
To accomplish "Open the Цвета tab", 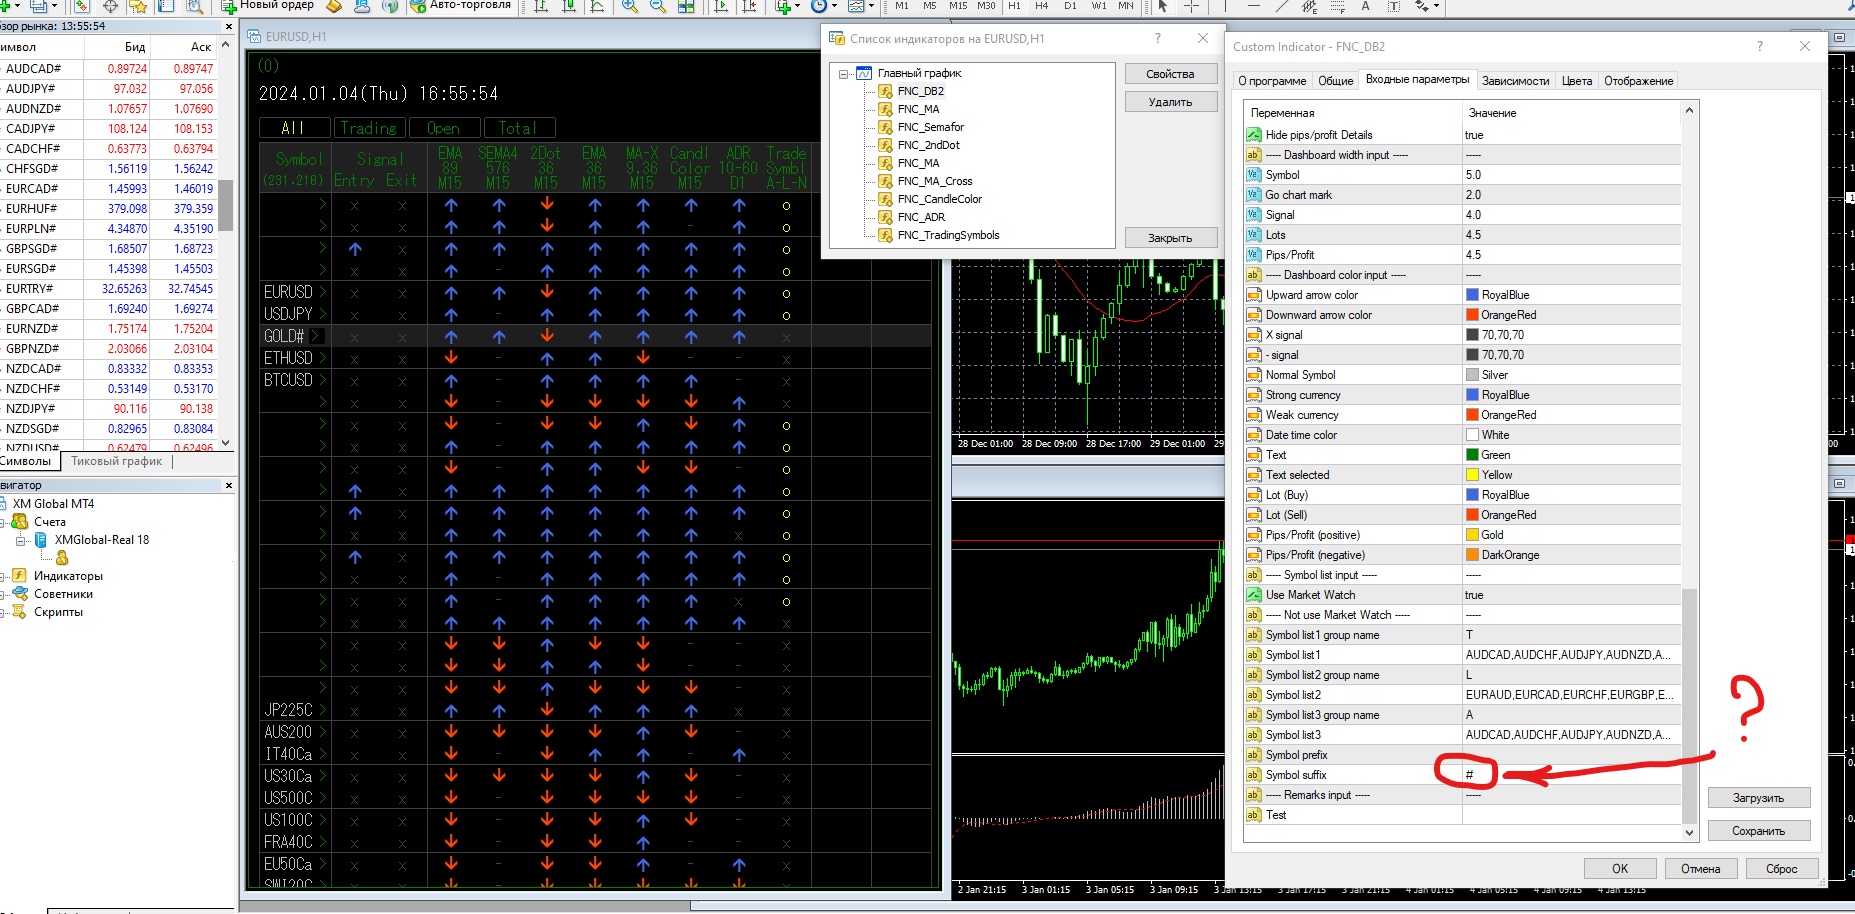I will click(x=1576, y=81).
